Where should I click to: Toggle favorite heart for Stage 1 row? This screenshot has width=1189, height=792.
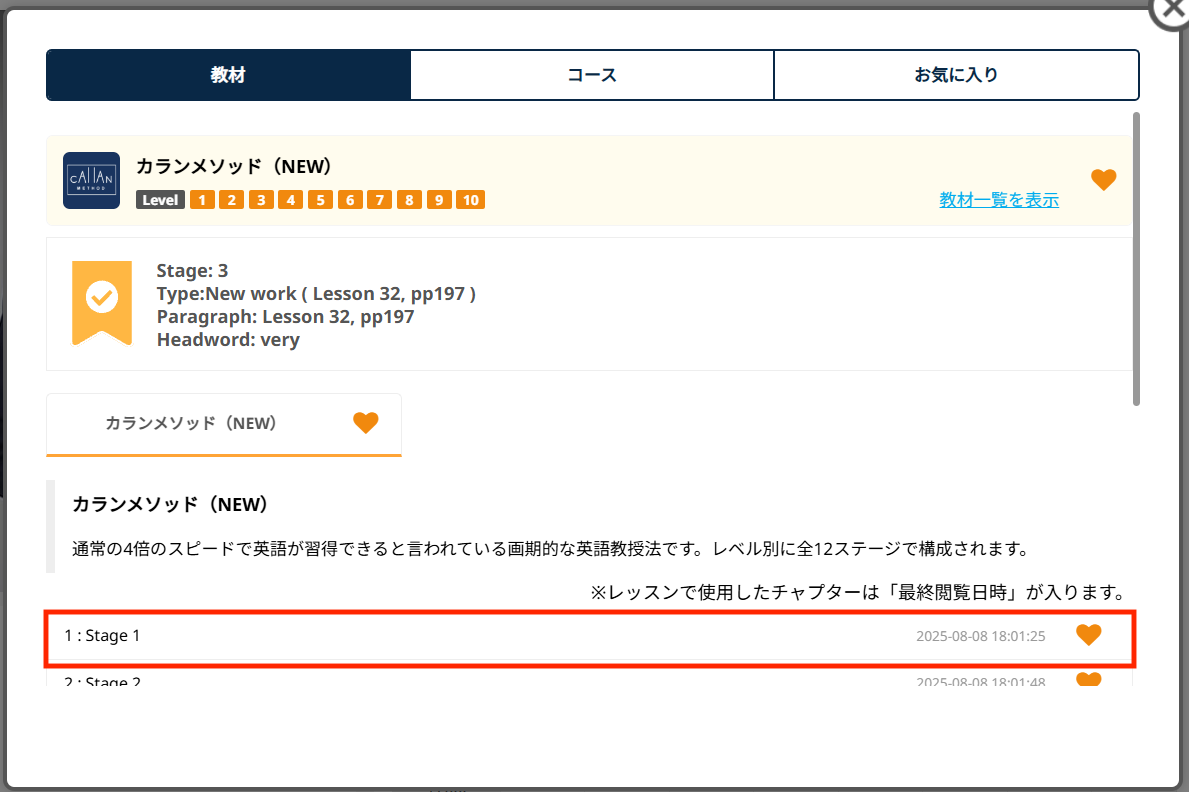(x=1088, y=635)
